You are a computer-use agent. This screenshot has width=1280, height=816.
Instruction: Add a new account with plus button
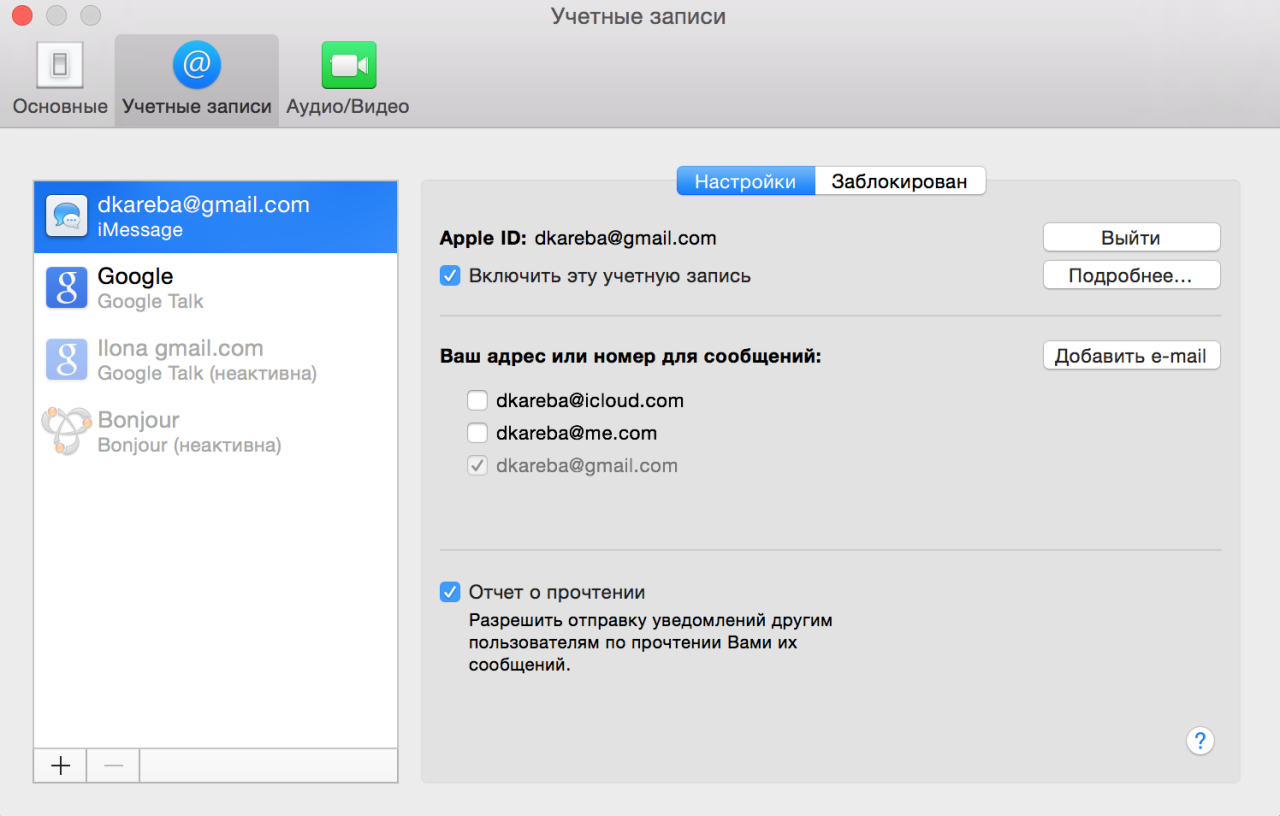click(x=60, y=766)
